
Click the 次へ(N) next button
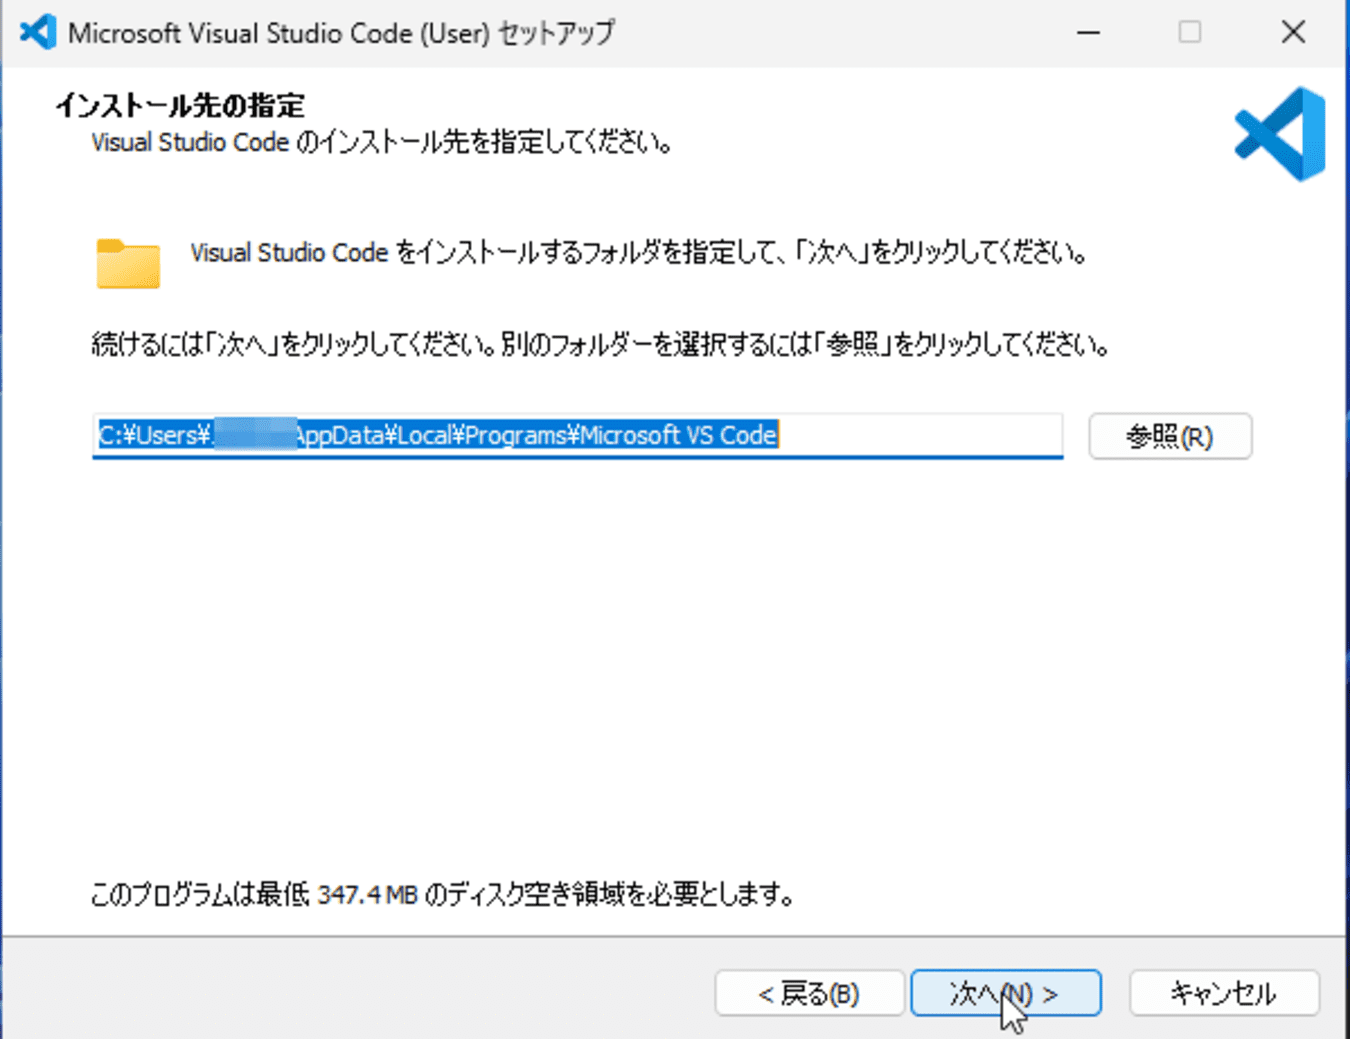(x=1005, y=993)
